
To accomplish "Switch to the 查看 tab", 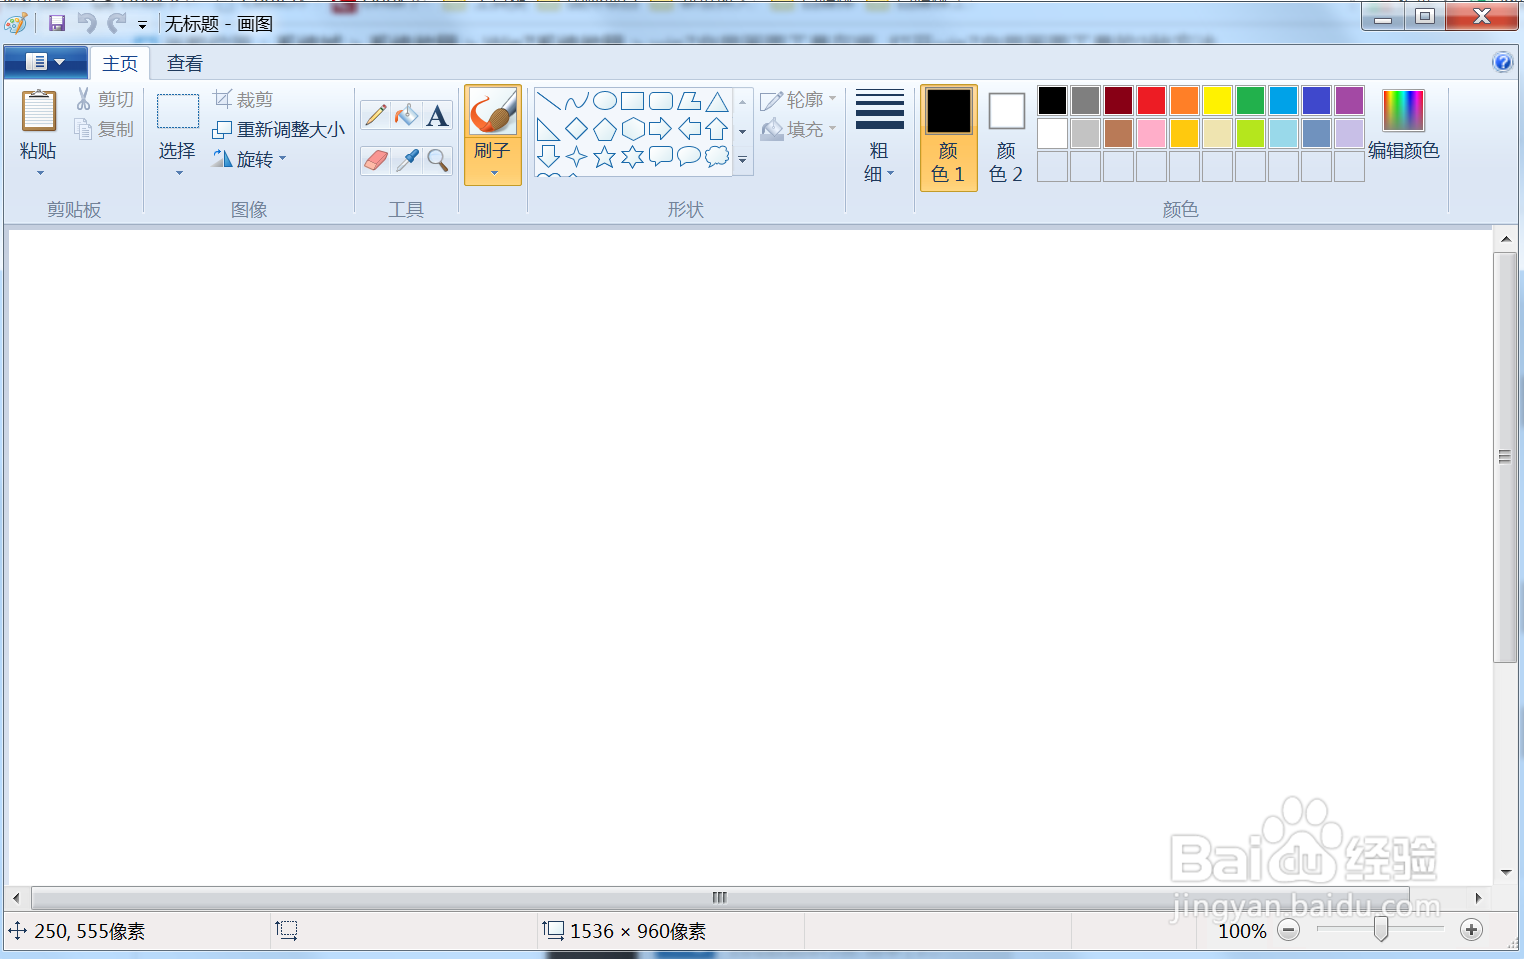I will tap(183, 62).
